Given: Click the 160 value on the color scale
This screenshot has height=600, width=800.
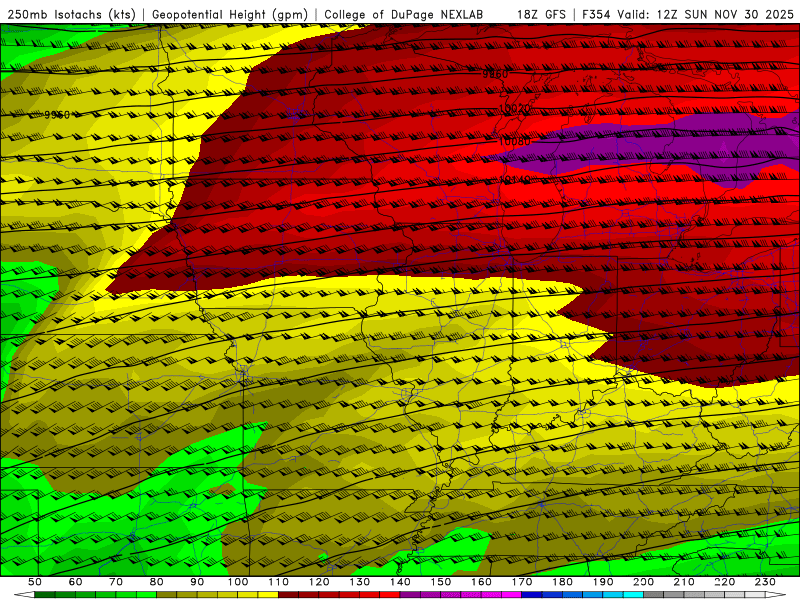Looking at the screenshot, I should point(481,582).
